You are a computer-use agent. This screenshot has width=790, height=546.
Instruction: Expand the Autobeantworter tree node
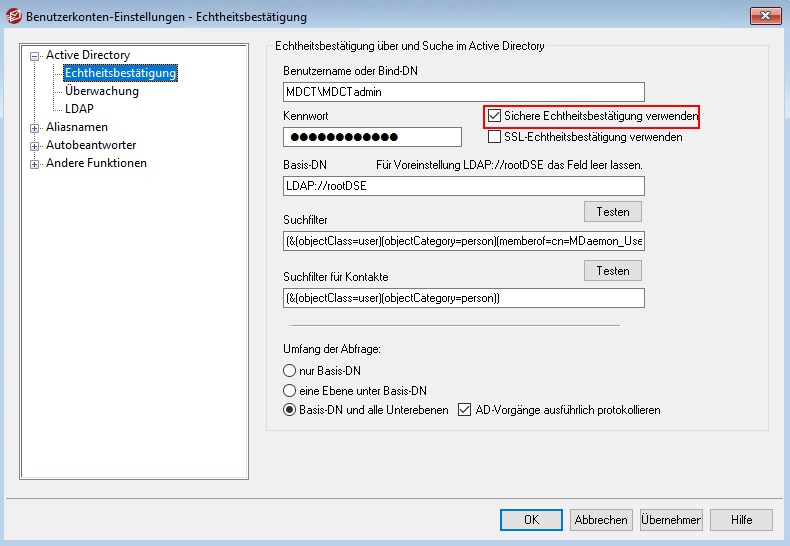35,146
